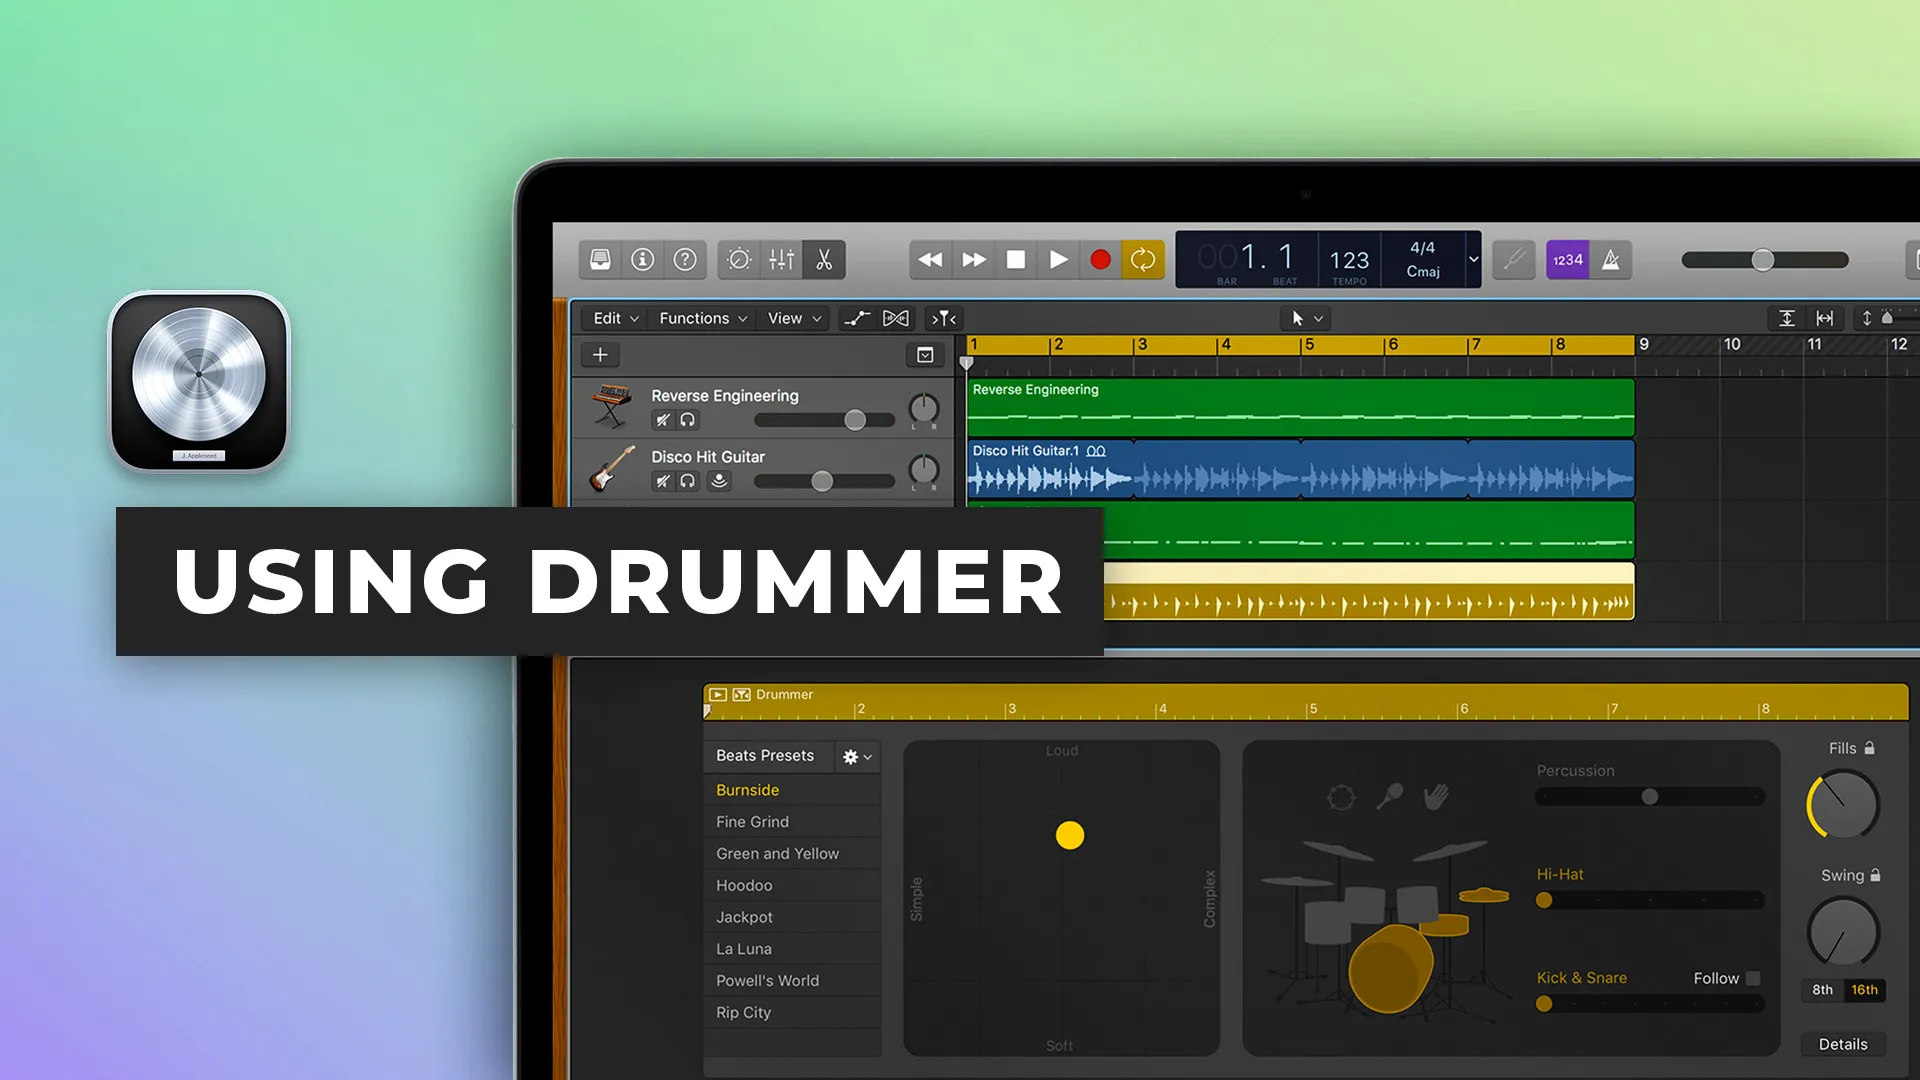Viewport: 1920px width, 1080px height.
Task: Open Smart Controls dial button
Action: point(739,260)
